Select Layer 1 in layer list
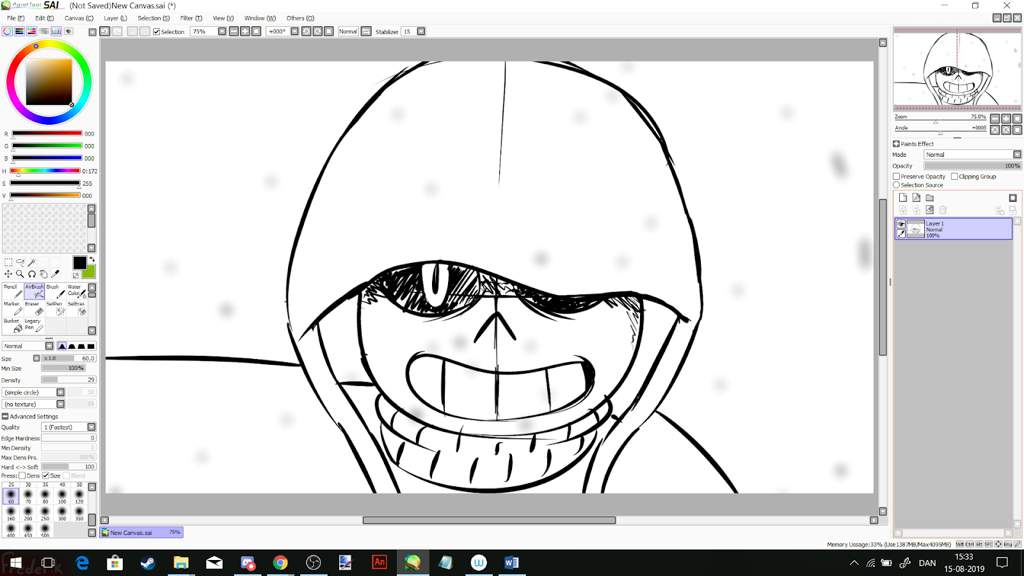The width and height of the screenshot is (1024, 576). coord(953,229)
